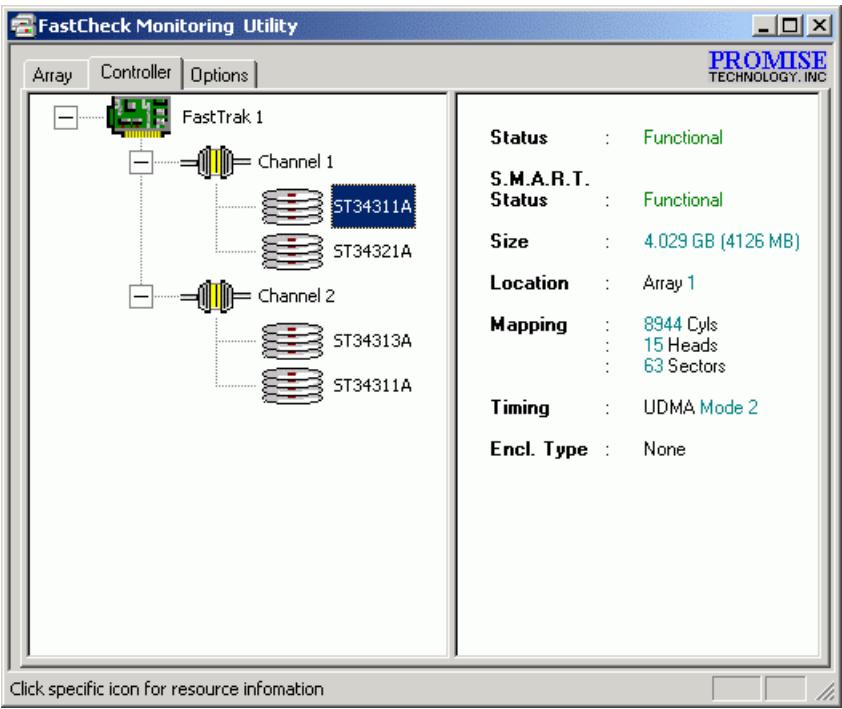
Task: Click the 'Array 1' location value
Action: click(x=669, y=283)
